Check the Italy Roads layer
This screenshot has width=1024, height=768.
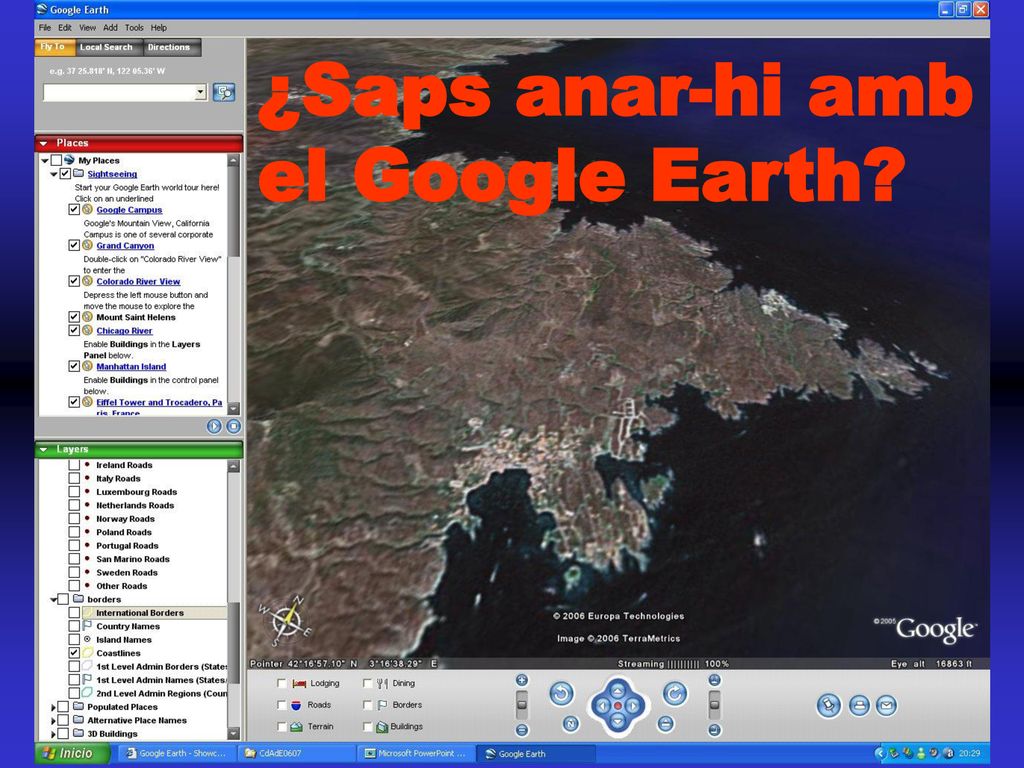click(x=74, y=478)
